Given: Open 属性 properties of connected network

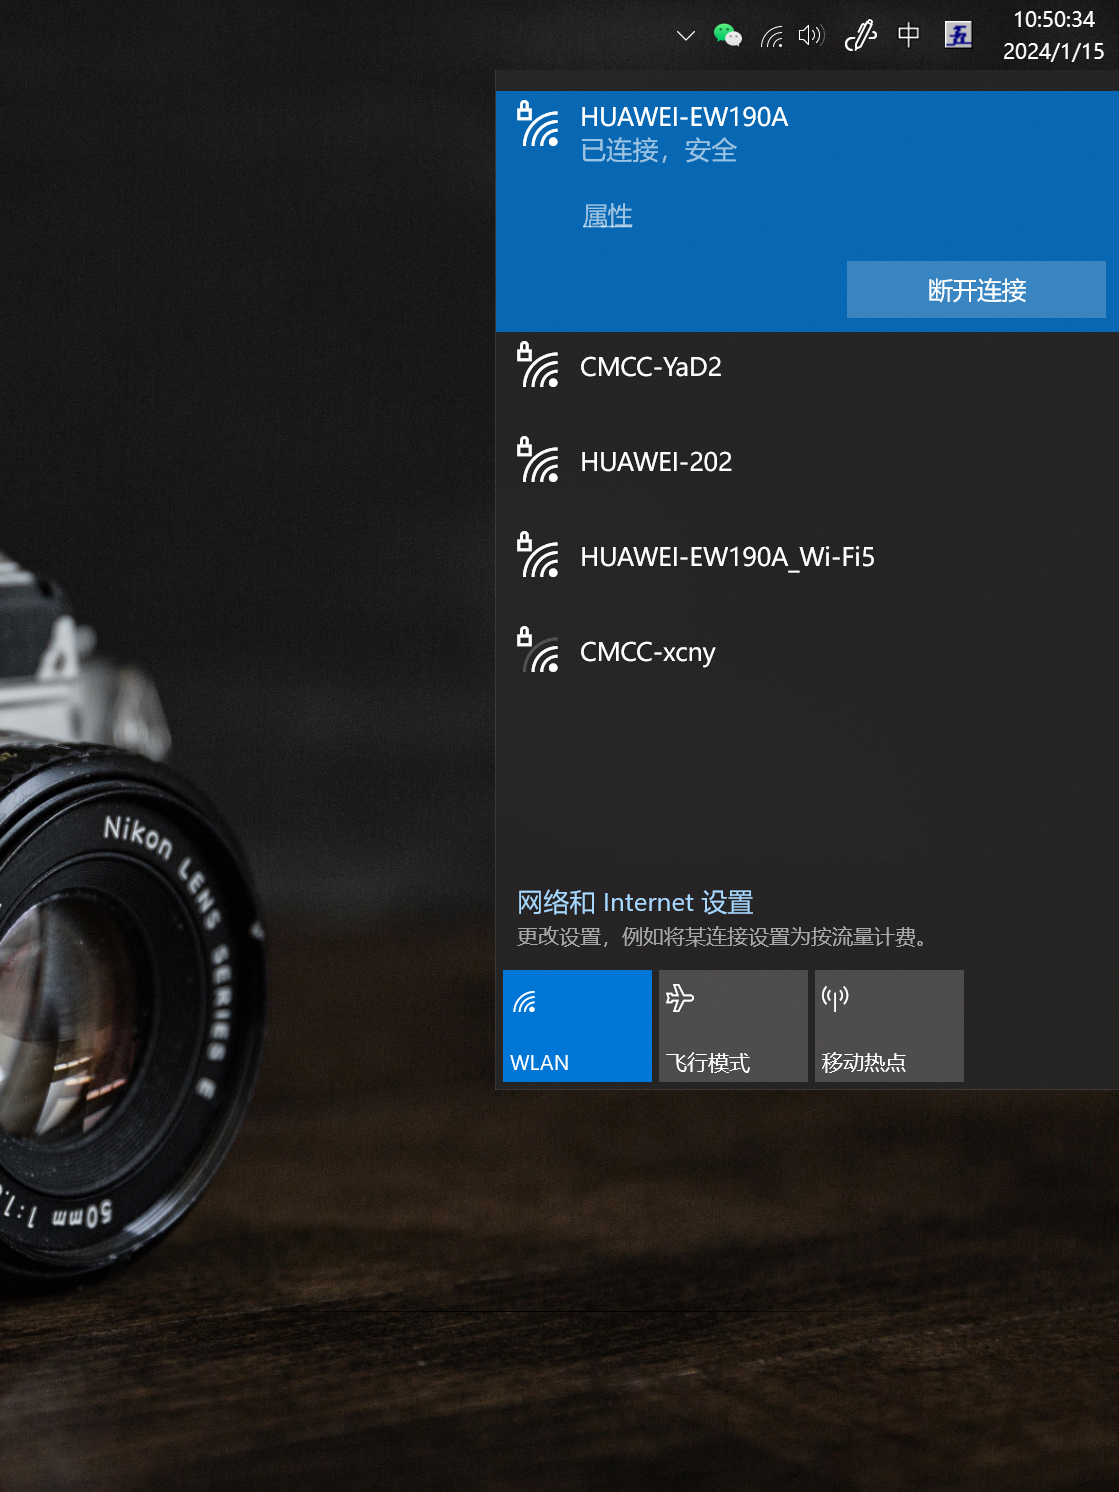Looking at the screenshot, I should point(607,216).
